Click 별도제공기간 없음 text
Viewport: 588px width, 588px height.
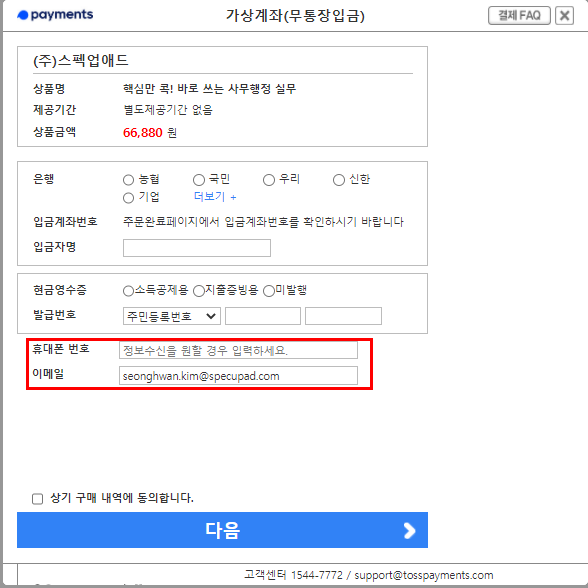click(168, 110)
